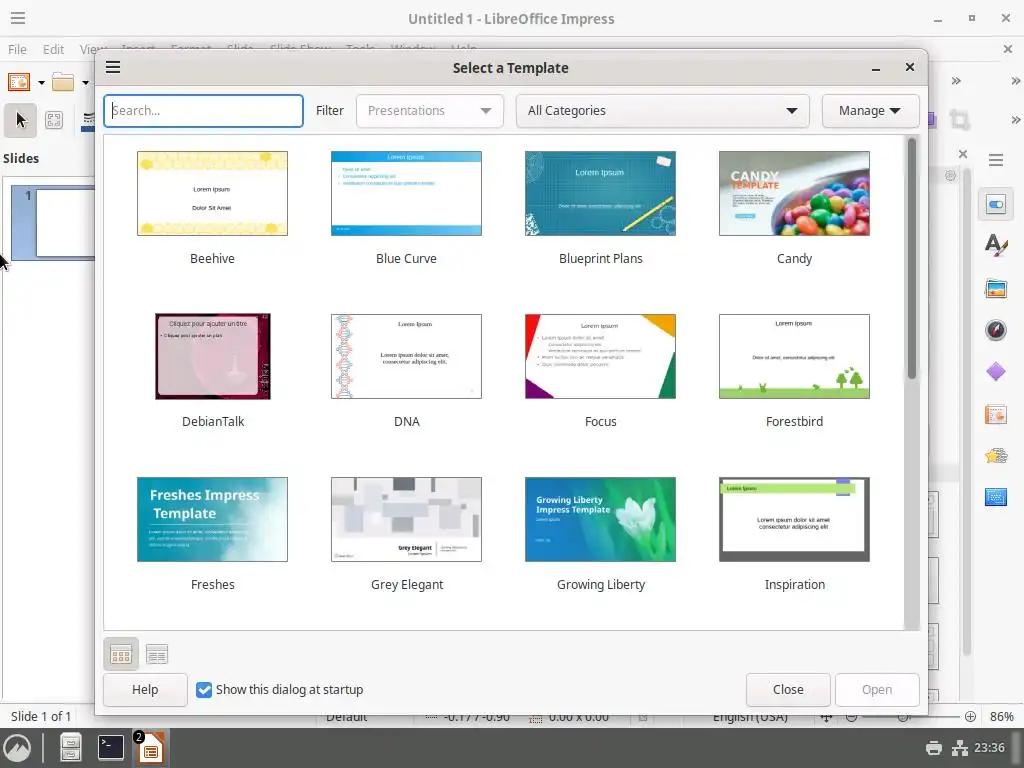Click the 86% zoom level in status bar
The height and width of the screenshot is (768, 1024).
1001,716
